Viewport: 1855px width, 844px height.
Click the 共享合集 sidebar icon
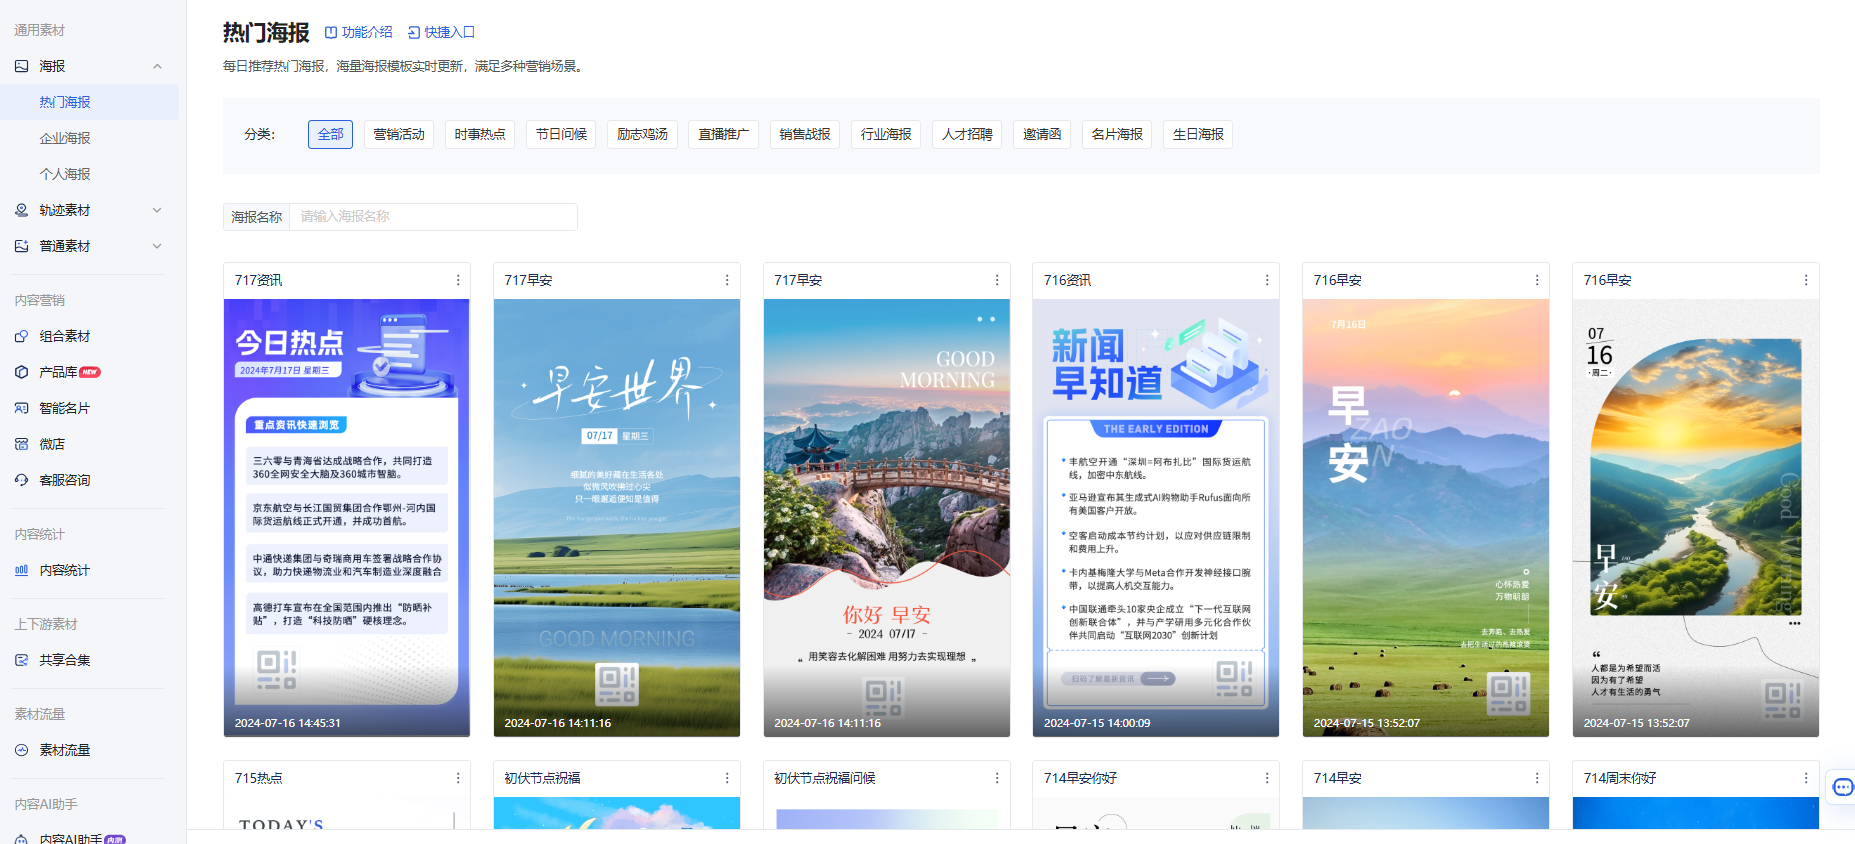(x=22, y=660)
